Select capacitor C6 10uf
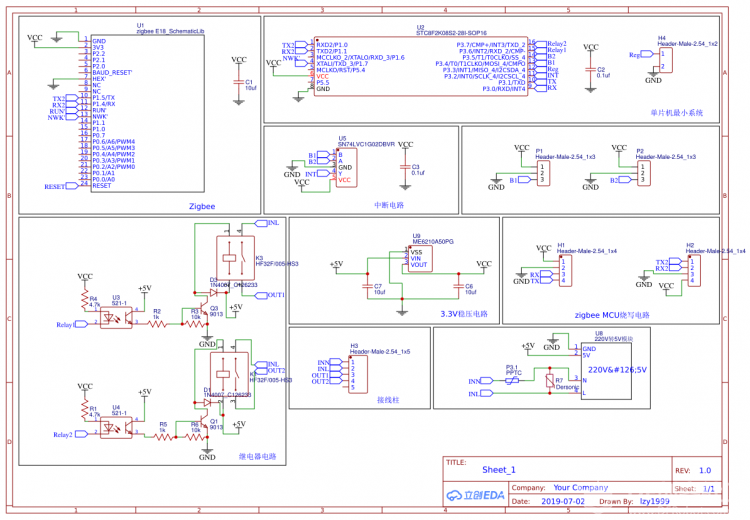Viewport: 750px width, 520px height. click(459, 286)
